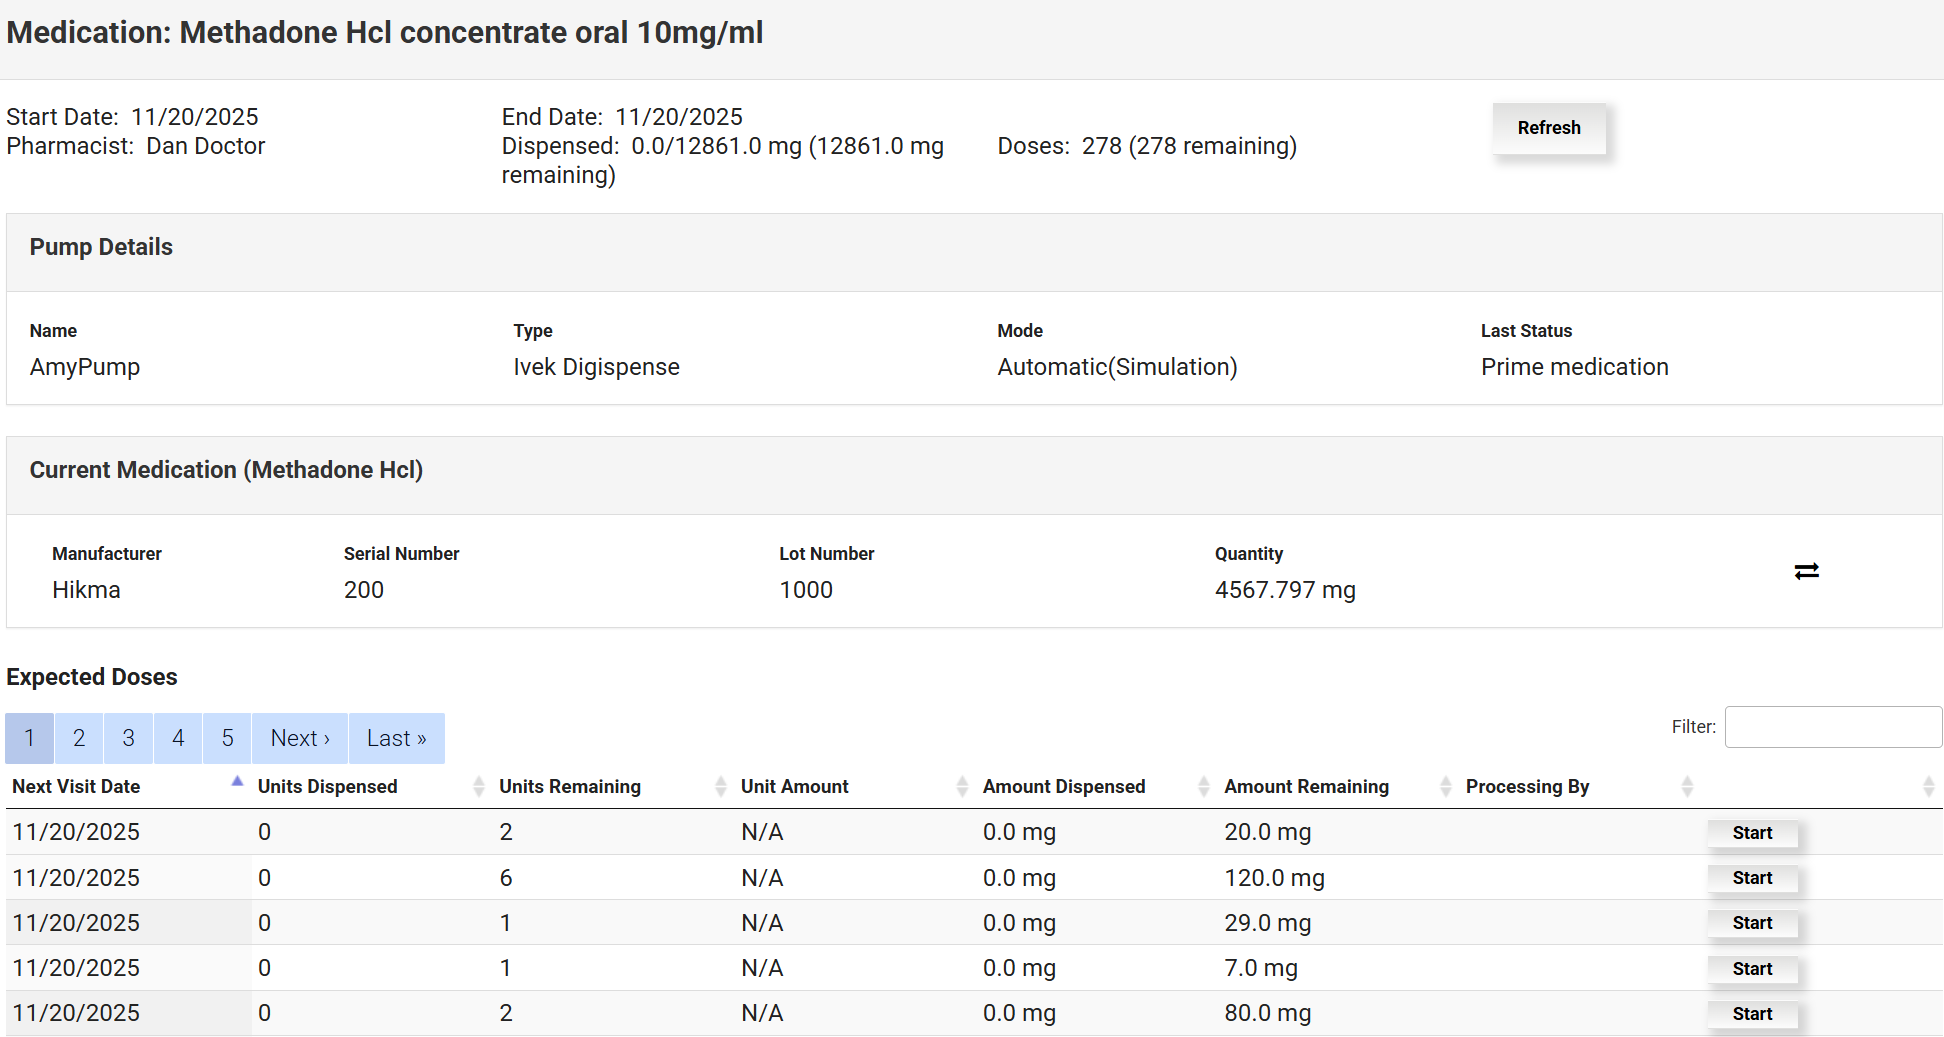
Task: Click the Refresh button
Action: [x=1548, y=128]
